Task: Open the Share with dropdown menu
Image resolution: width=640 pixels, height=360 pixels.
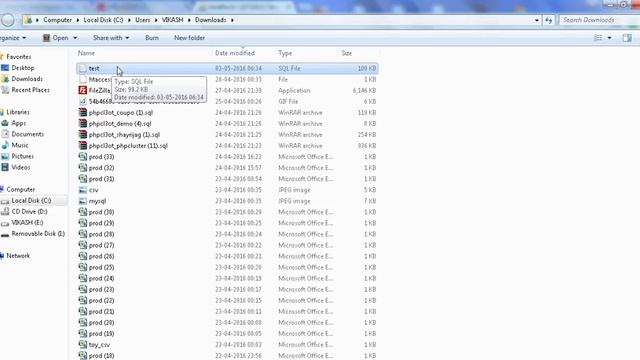Action: pos(111,38)
